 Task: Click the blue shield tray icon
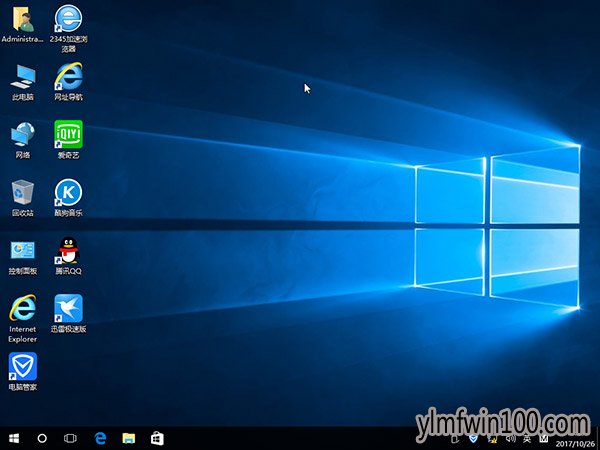(x=473, y=439)
